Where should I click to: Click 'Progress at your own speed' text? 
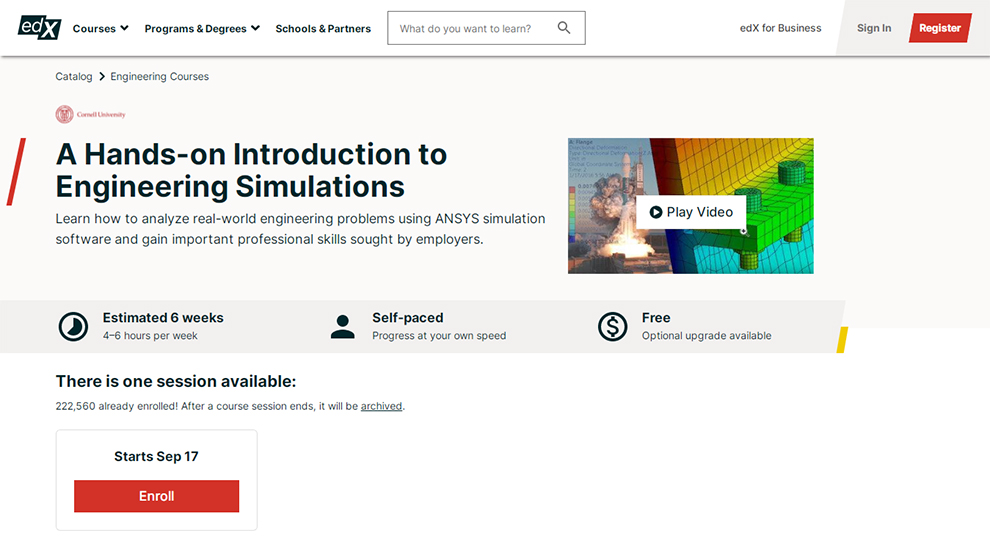[439, 336]
